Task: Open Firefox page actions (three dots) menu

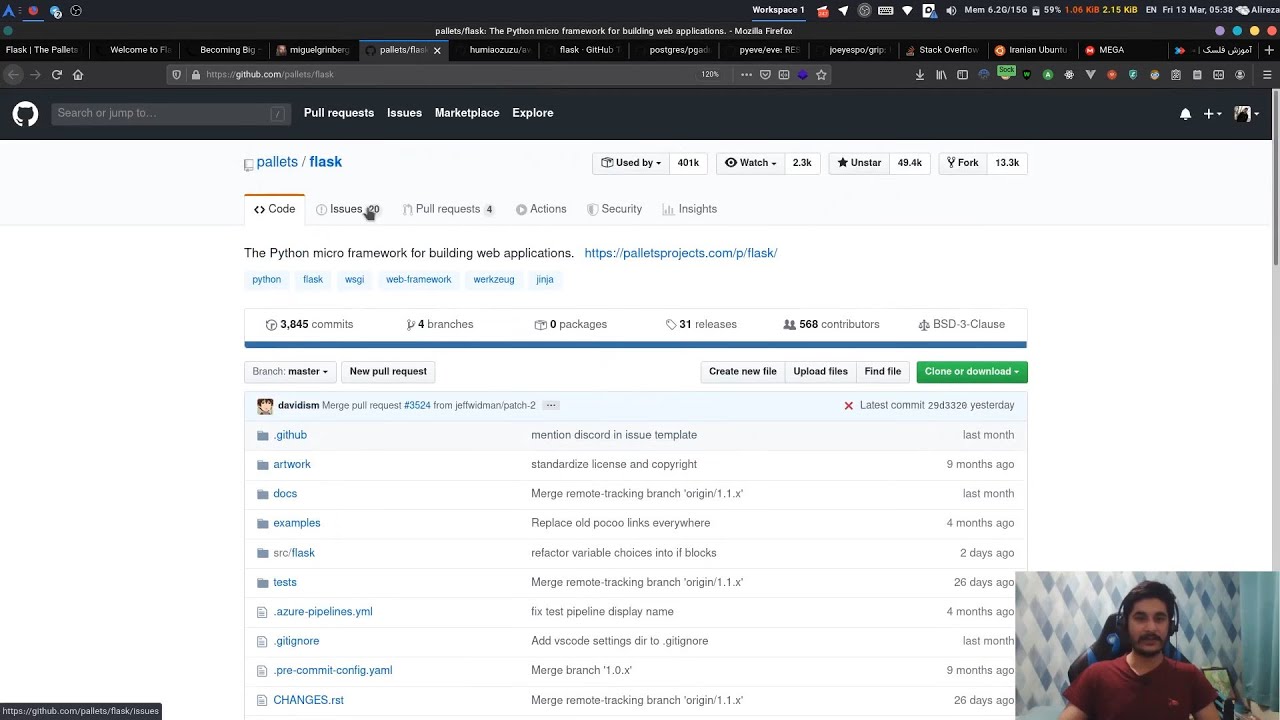Action: click(746, 74)
